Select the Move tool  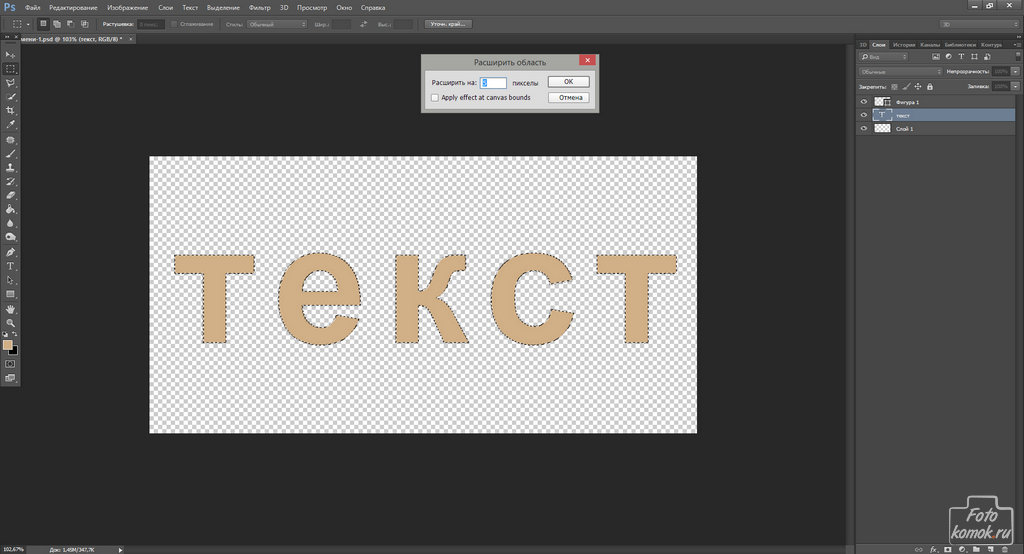(x=10, y=54)
